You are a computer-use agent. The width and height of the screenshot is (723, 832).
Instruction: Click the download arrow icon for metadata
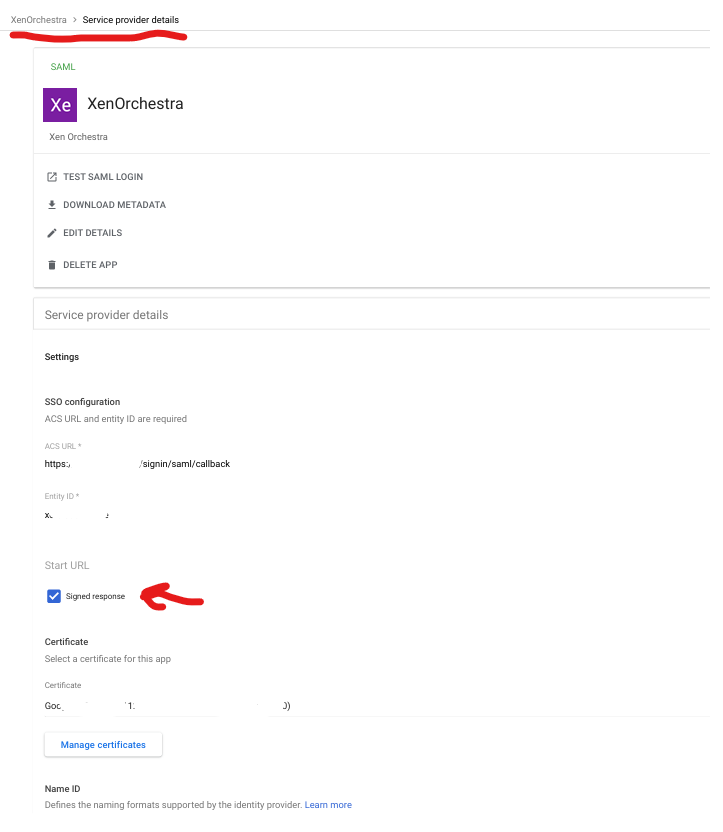tap(52, 205)
